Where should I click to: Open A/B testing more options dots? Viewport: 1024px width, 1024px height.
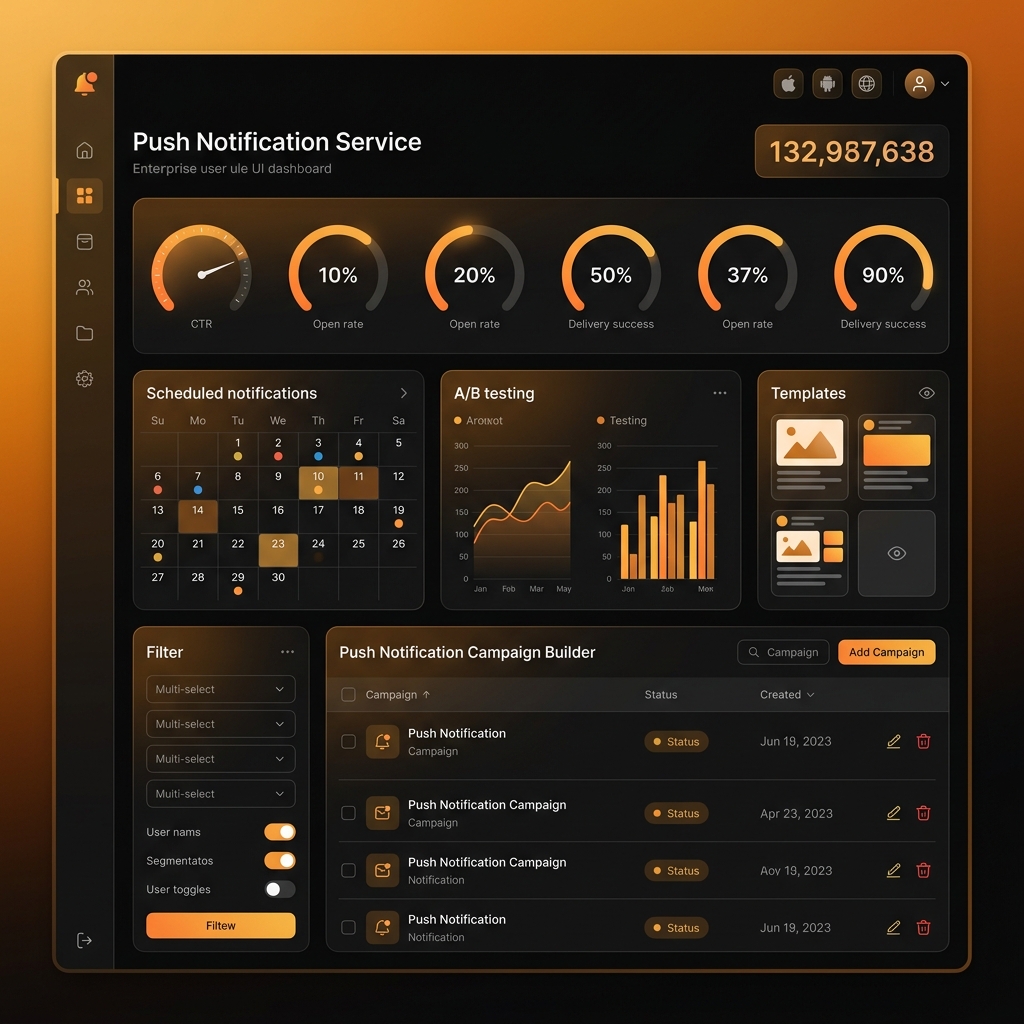(720, 393)
